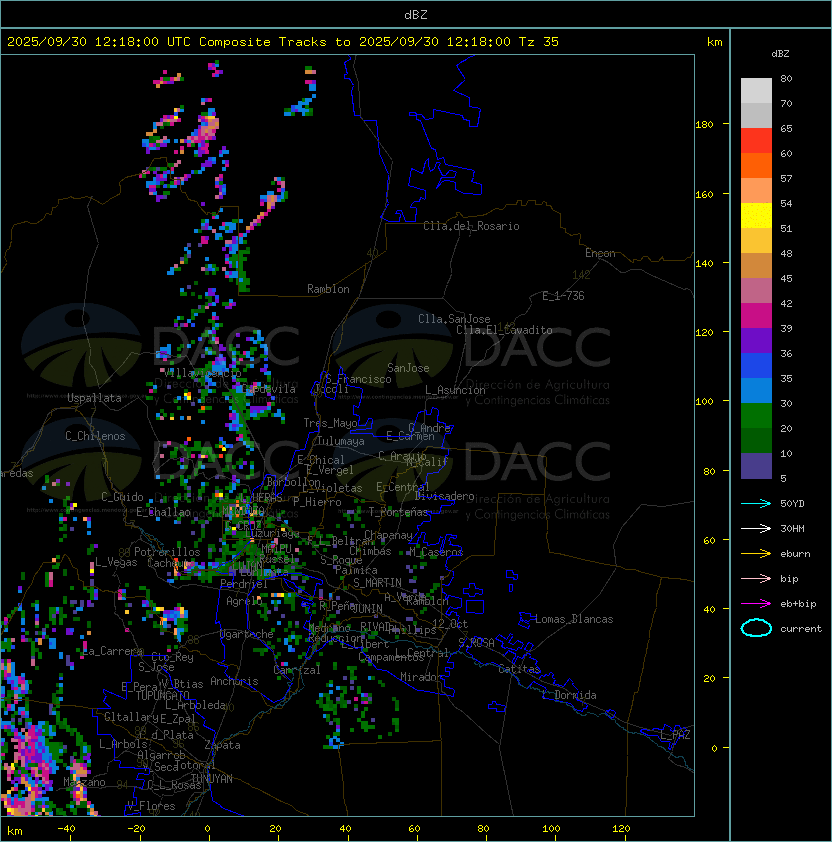The image size is (832, 842).
Task: Select the orange 60-57 dBZ swatch
Action: pyautogui.click(x=756, y=165)
